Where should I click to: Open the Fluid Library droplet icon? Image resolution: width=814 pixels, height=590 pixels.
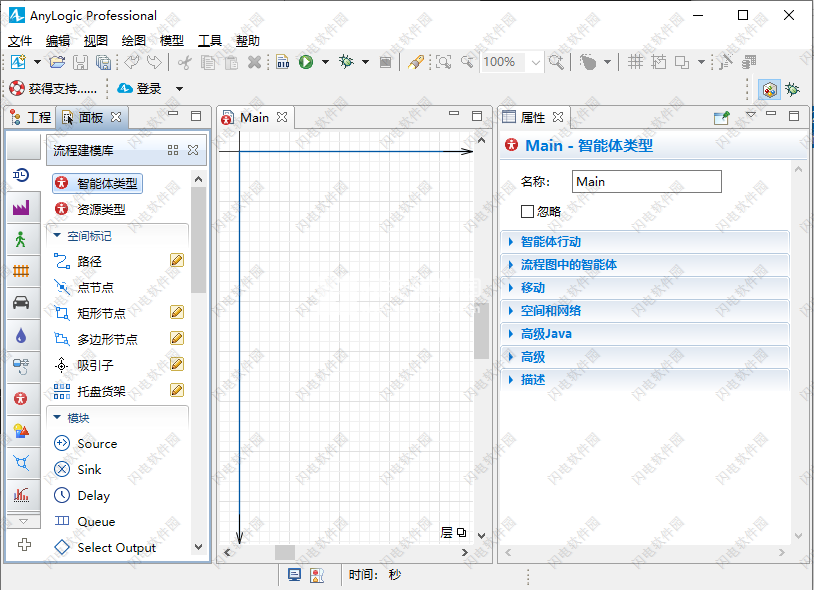(x=21, y=335)
